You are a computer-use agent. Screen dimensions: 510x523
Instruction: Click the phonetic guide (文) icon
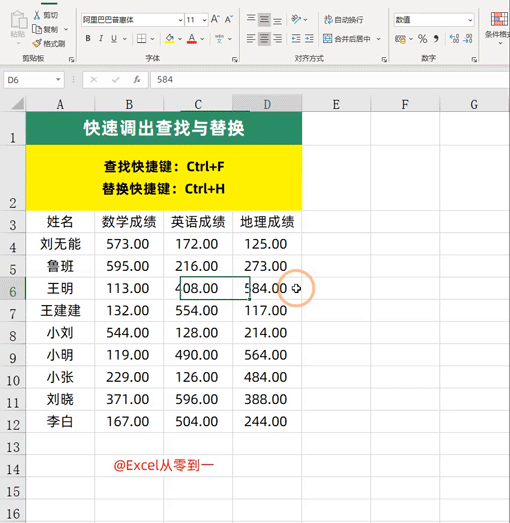[x=219, y=39]
